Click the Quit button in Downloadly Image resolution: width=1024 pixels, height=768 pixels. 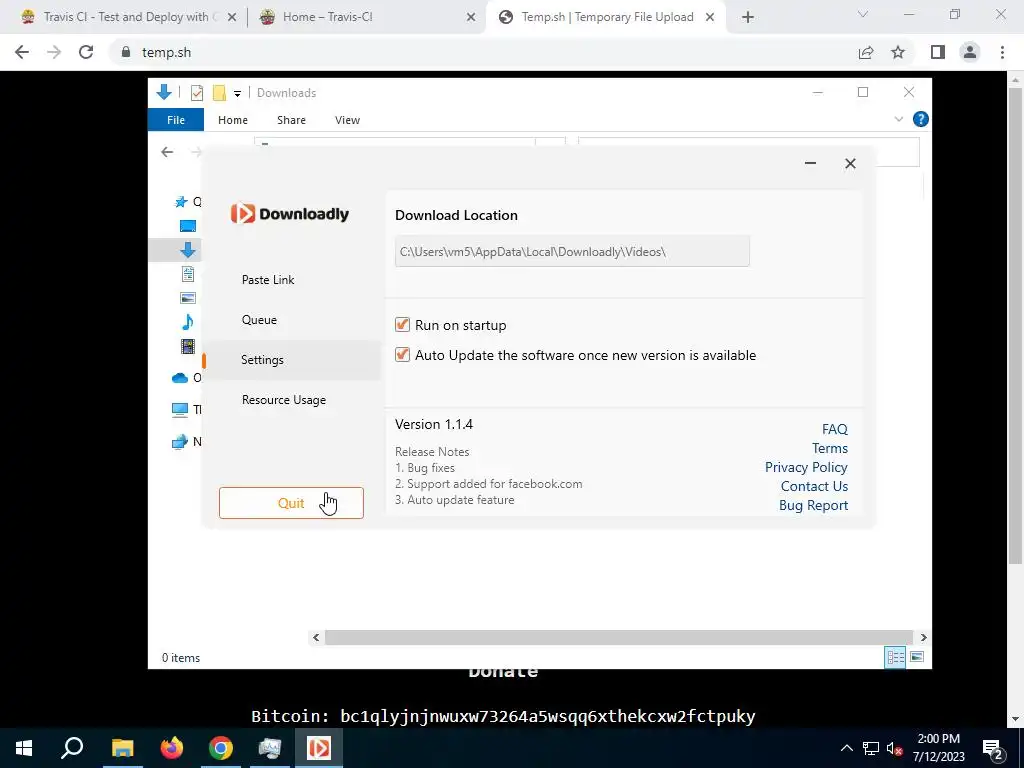pyautogui.click(x=291, y=503)
